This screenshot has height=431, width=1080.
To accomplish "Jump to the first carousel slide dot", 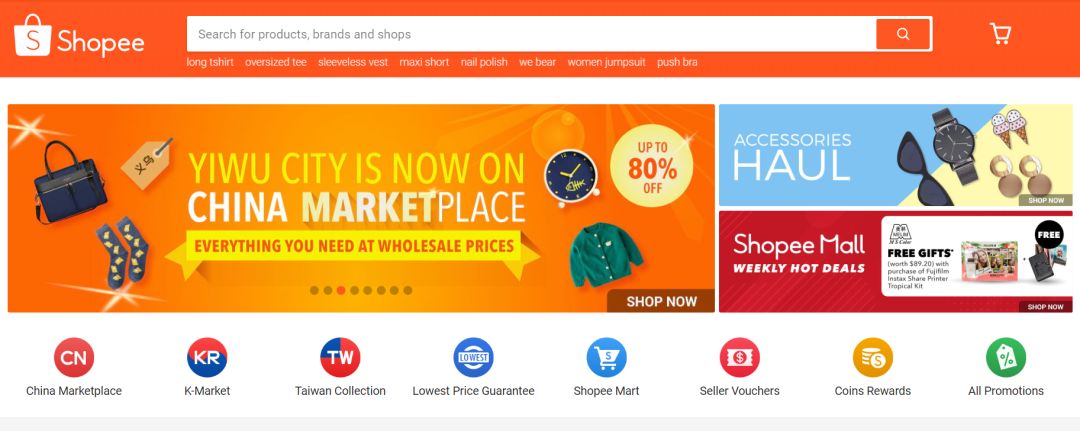I will (x=314, y=291).
